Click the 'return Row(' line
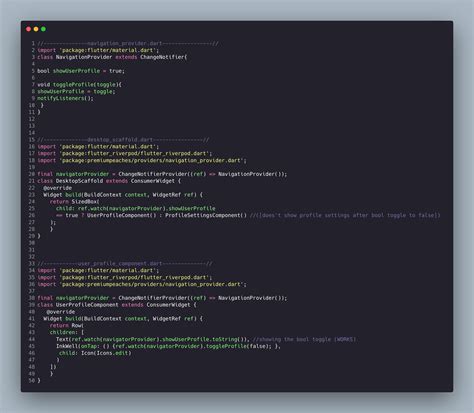Image resolution: width=474 pixels, height=413 pixels. tap(67, 326)
